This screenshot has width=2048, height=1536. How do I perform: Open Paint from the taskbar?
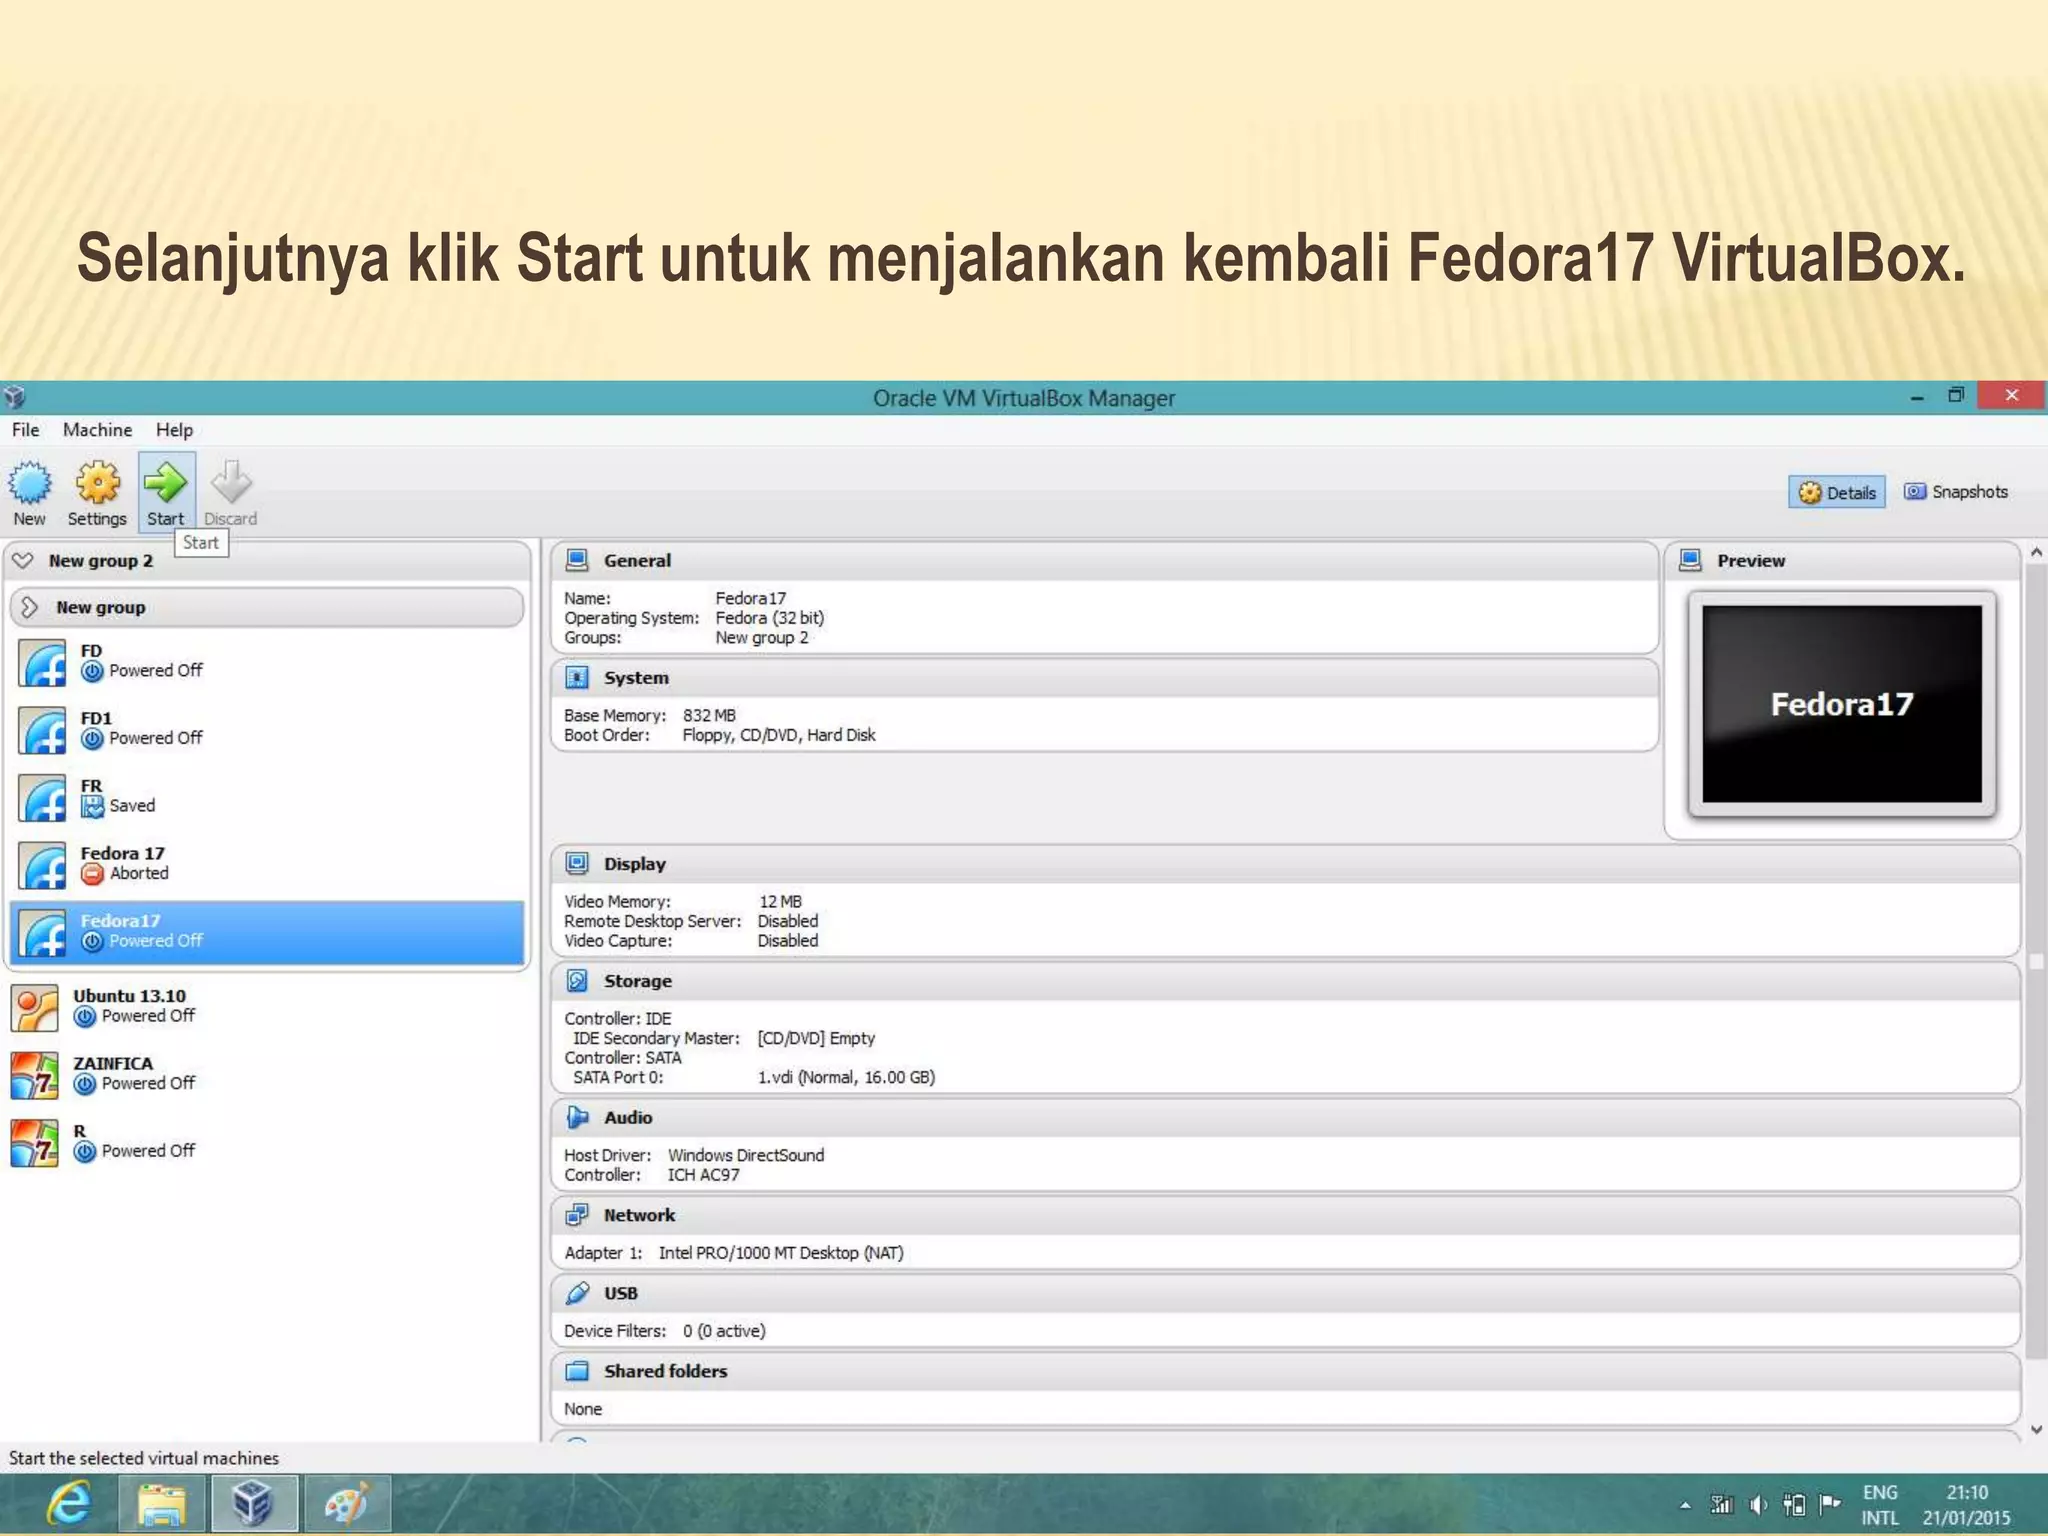point(346,1503)
